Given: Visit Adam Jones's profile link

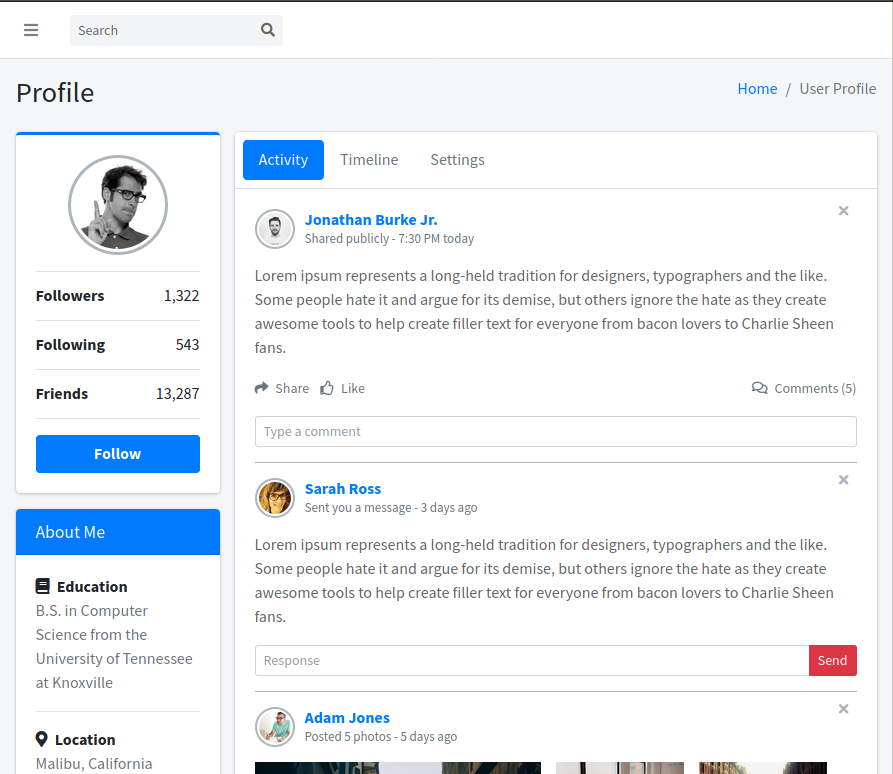Looking at the screenshot, I should click(x=347, y=718).
